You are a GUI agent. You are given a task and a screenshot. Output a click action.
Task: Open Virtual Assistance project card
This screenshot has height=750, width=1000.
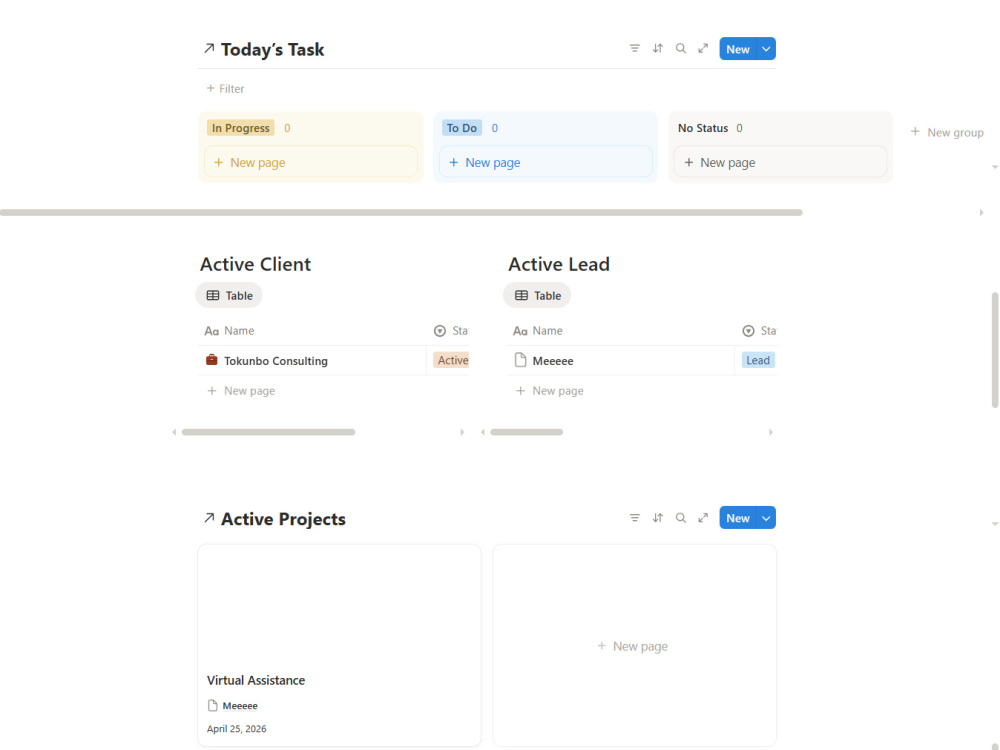click(339, 645)
